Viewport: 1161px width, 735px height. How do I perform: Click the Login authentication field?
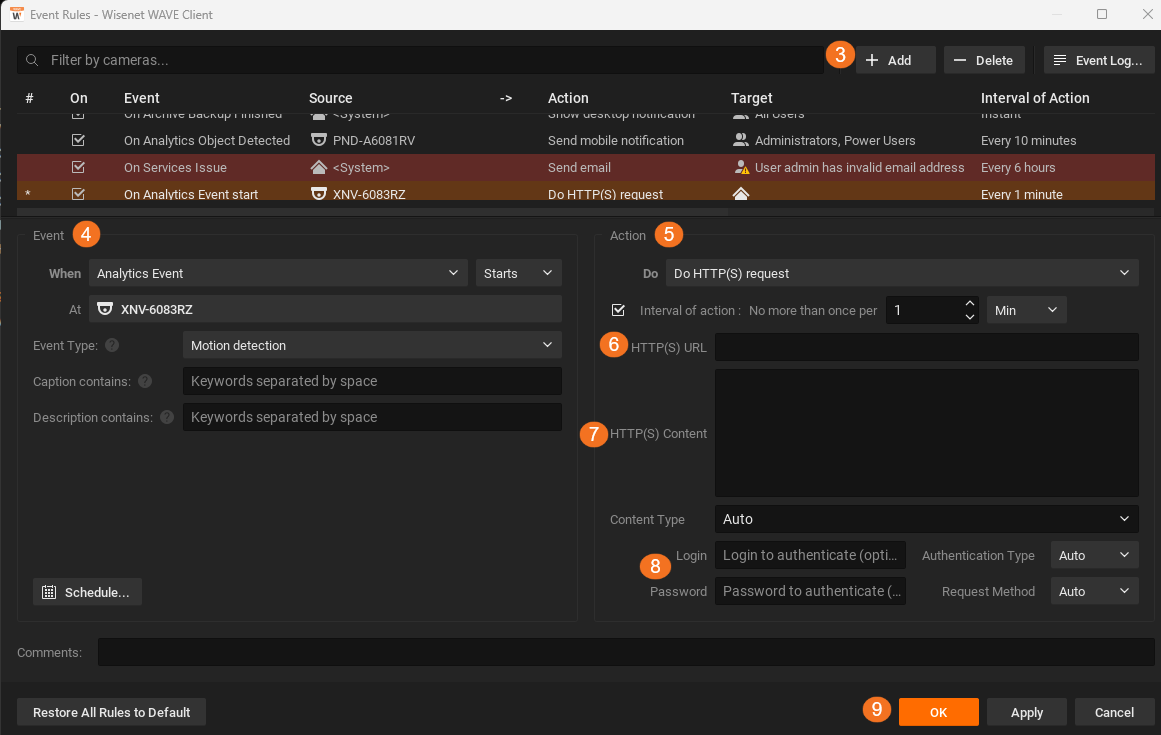(x=810, y=555)
